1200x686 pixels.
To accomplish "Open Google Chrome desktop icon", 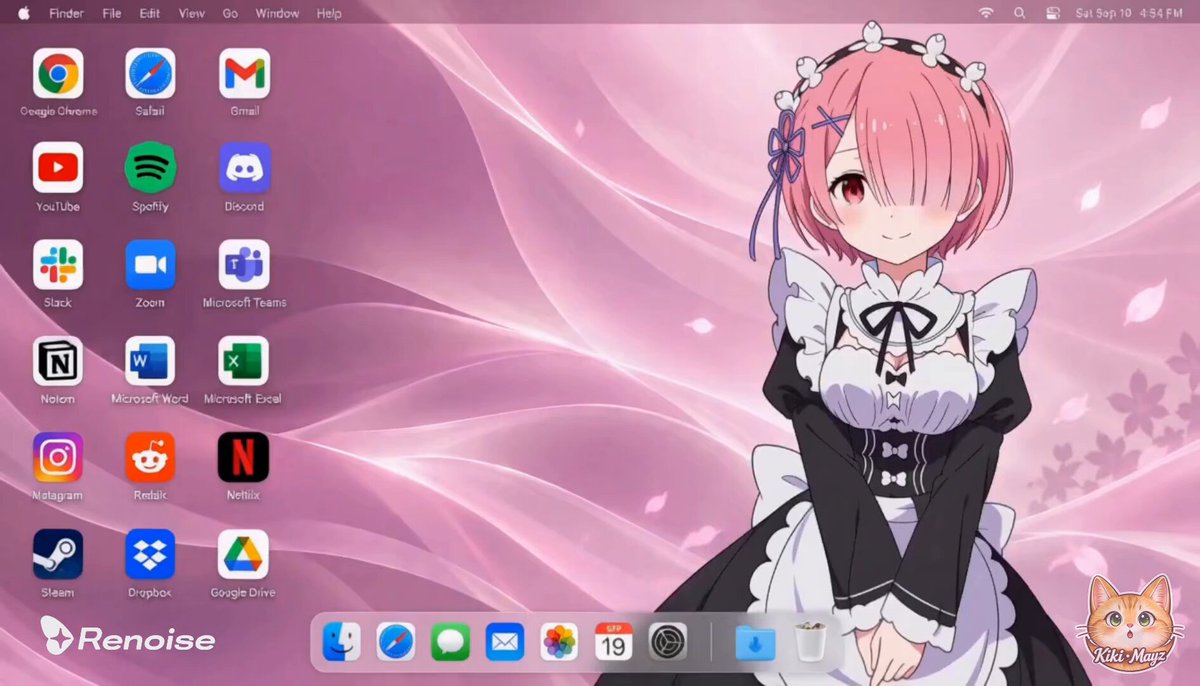I will pos(58,74).
